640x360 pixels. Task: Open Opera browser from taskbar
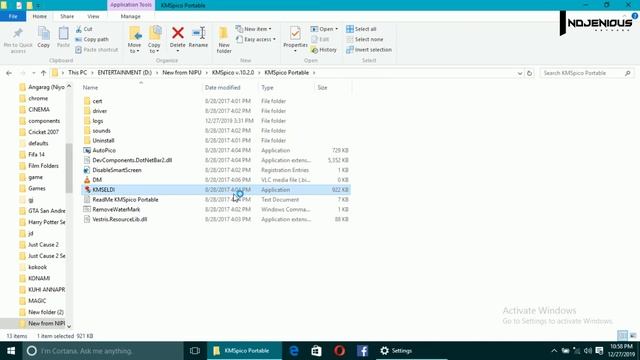point(339,351)
